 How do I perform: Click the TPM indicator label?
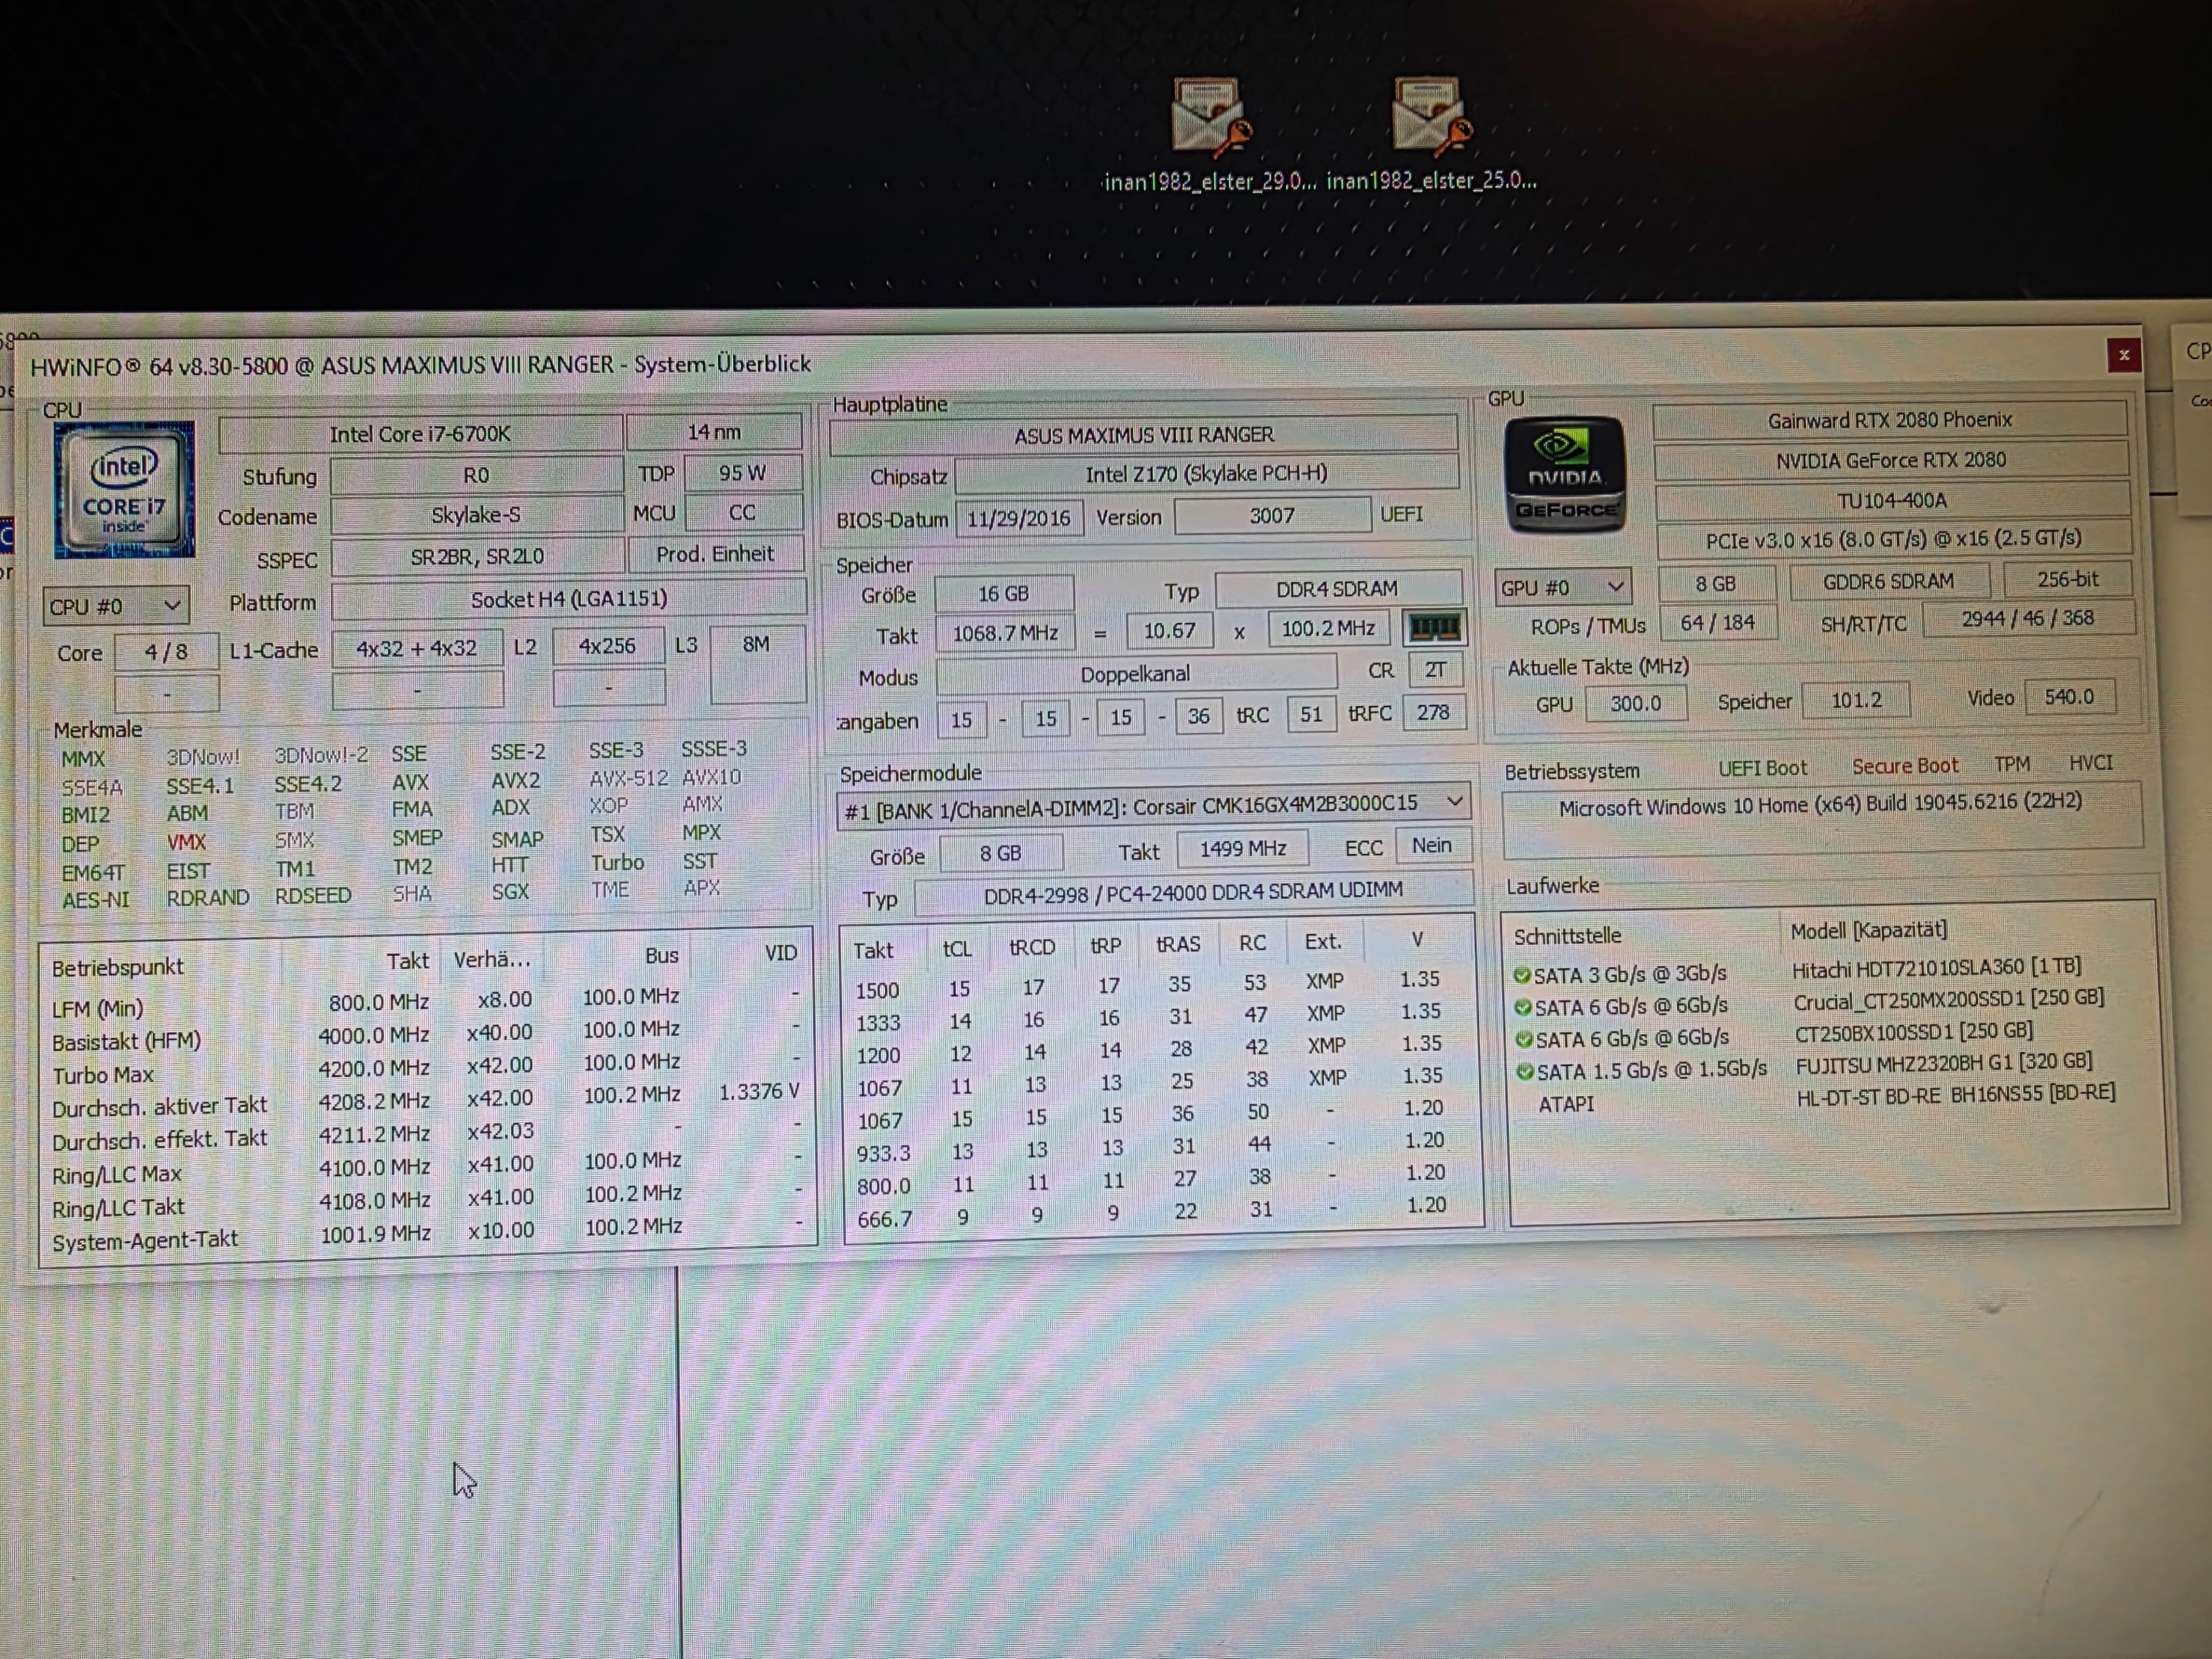click(2011, 765)
